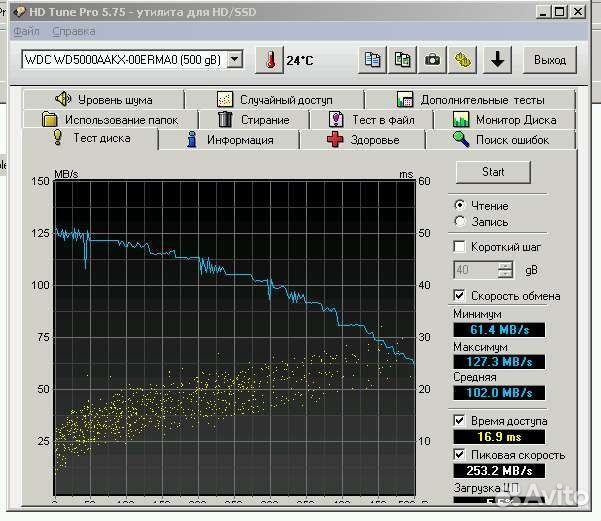Screen dimensions: 601x521
Task: Switch to the Здоровье tab
Action: 363,140
